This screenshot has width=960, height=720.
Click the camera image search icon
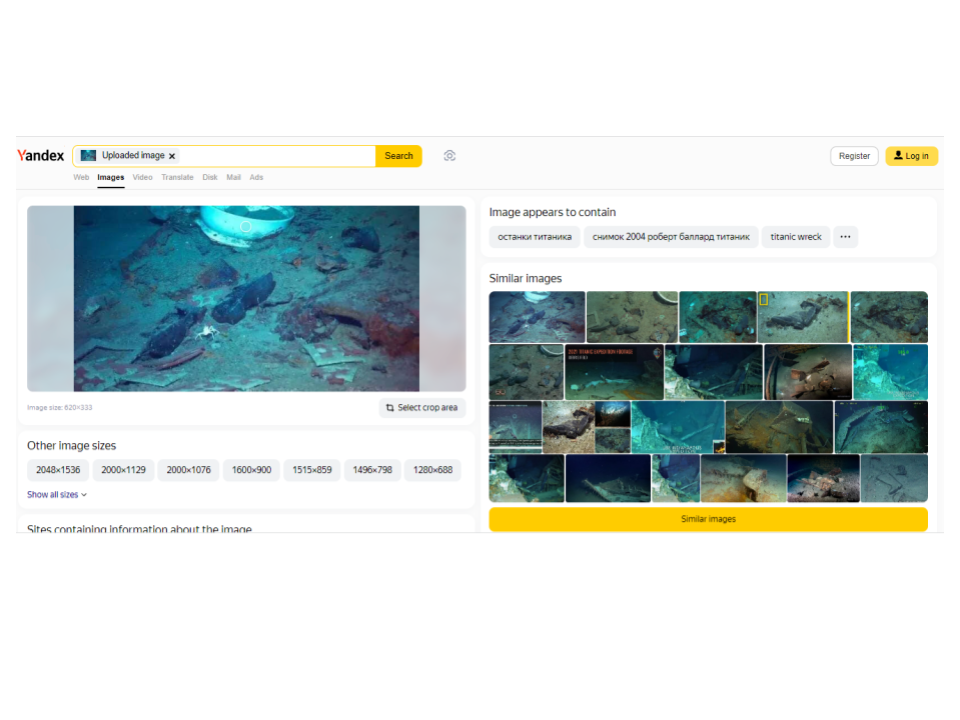[450, 156]
